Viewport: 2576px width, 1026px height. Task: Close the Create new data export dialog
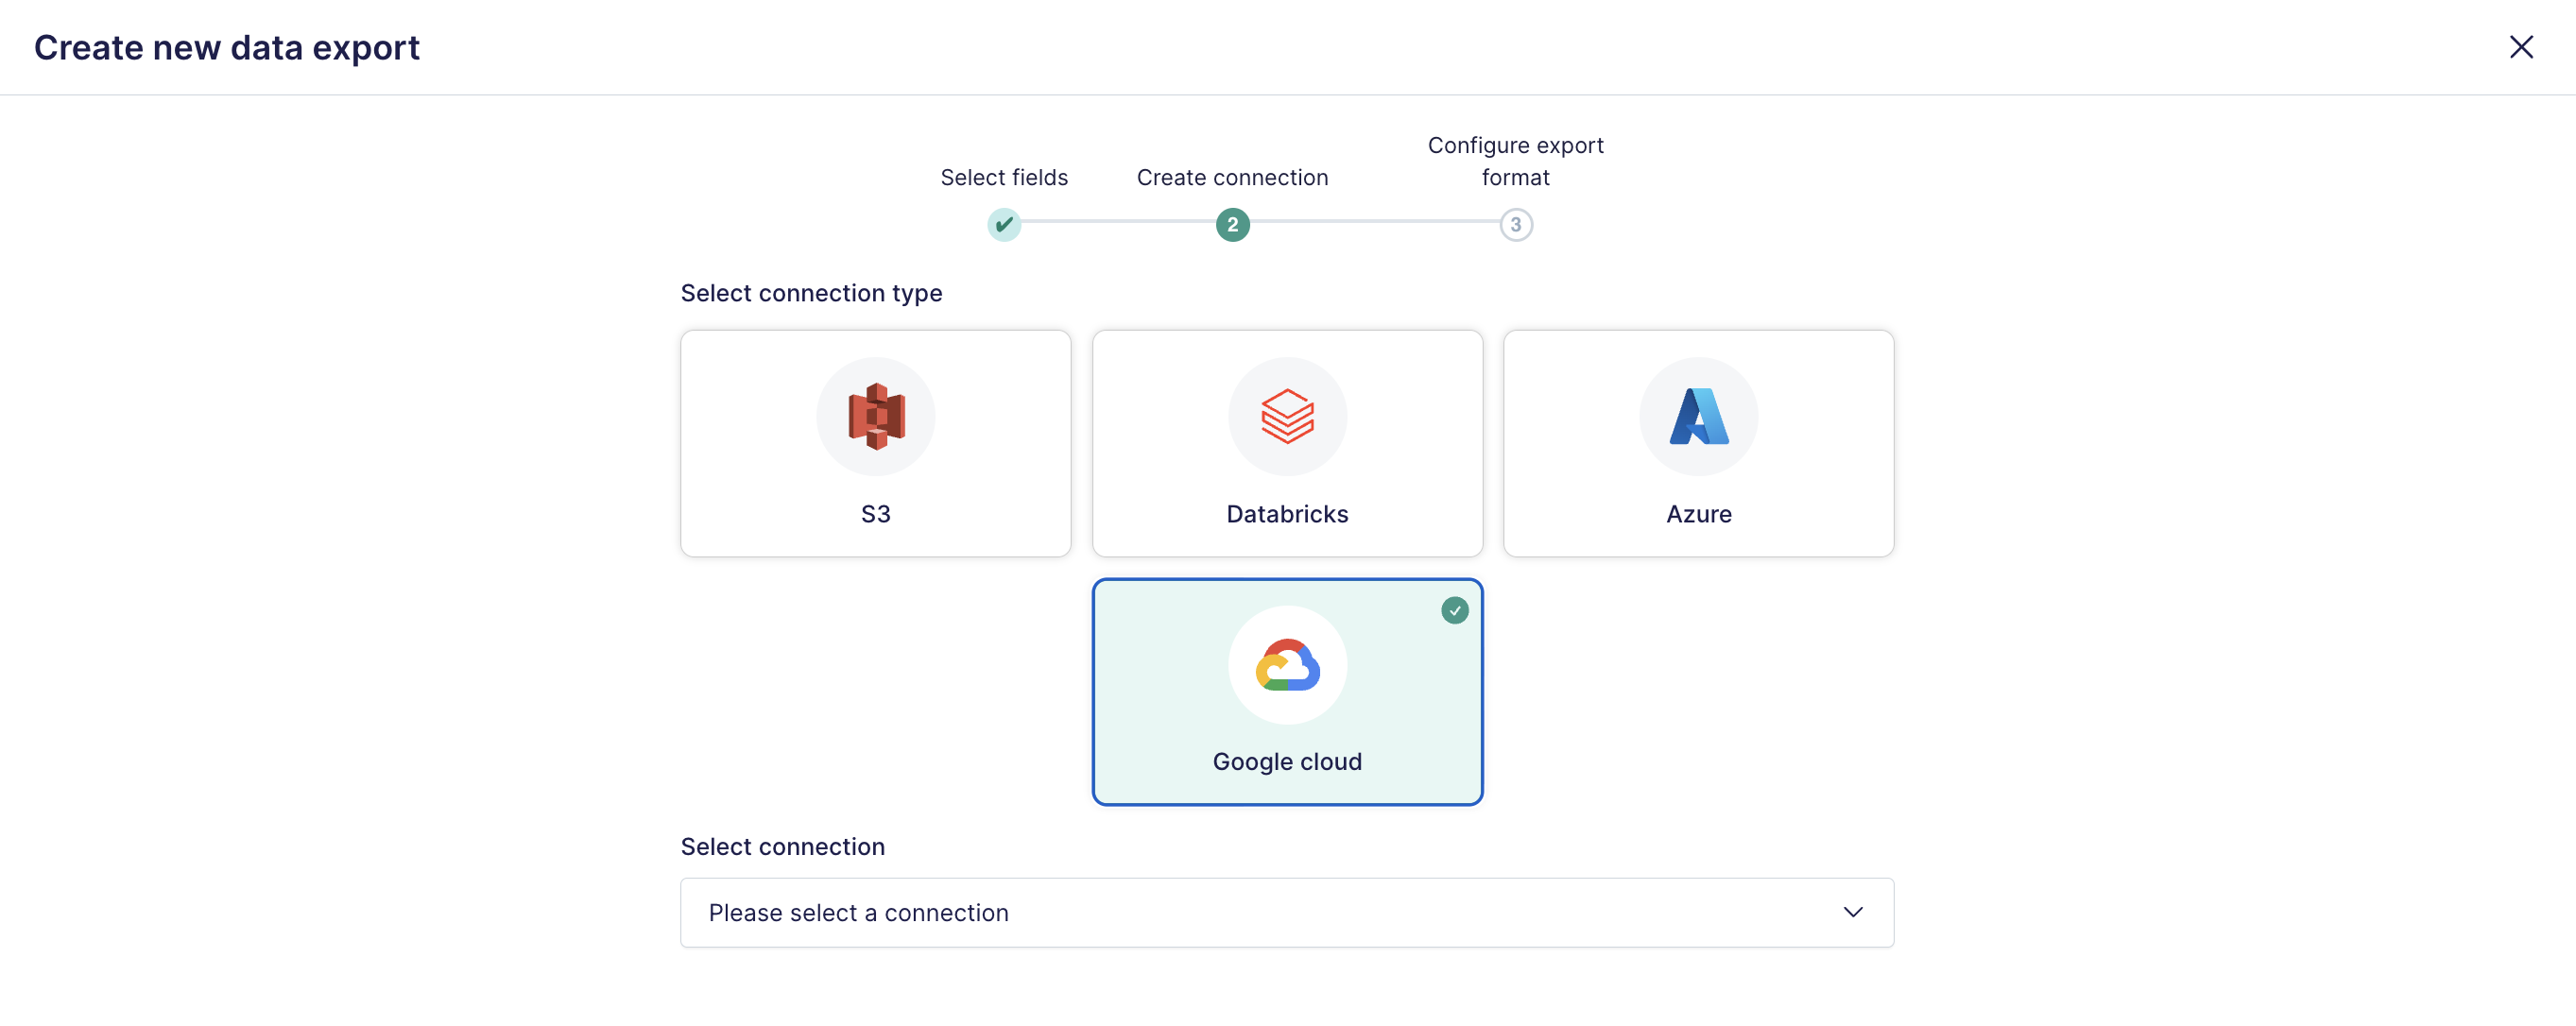[x=2521, y=47]
